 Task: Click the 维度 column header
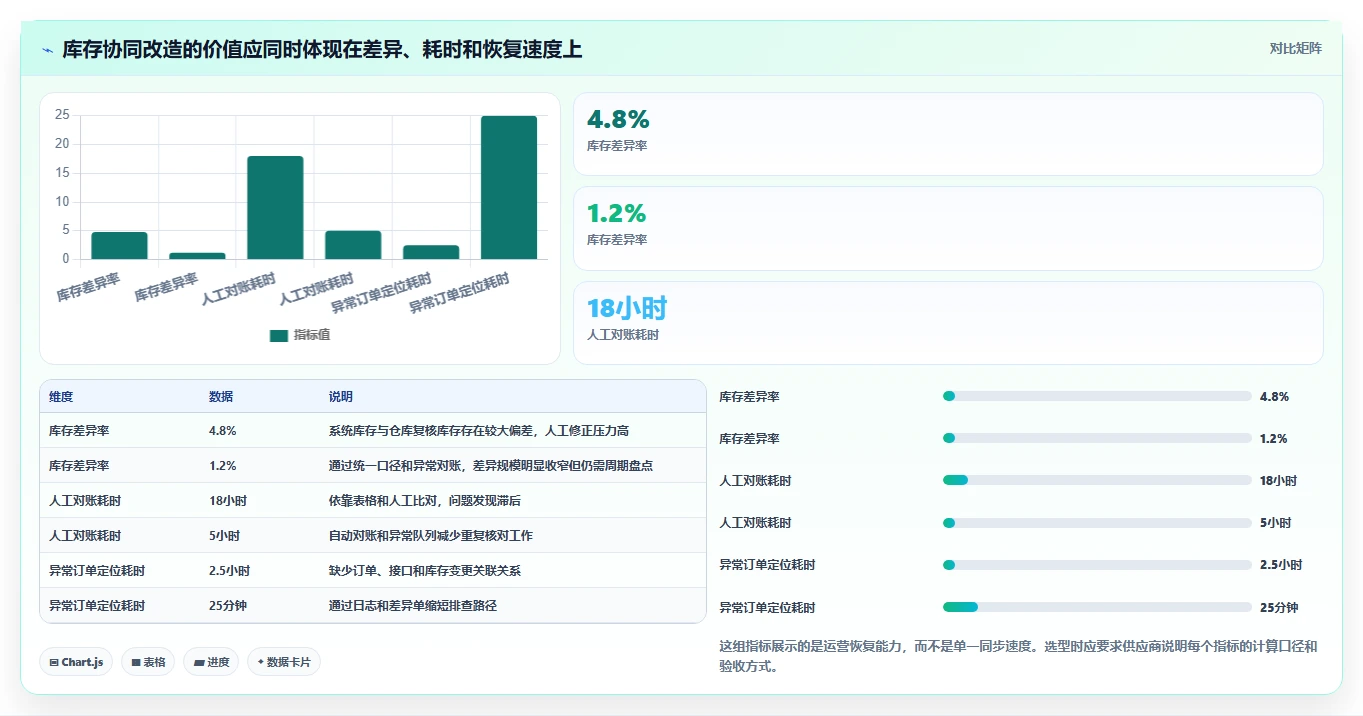[x=61, y=397]
